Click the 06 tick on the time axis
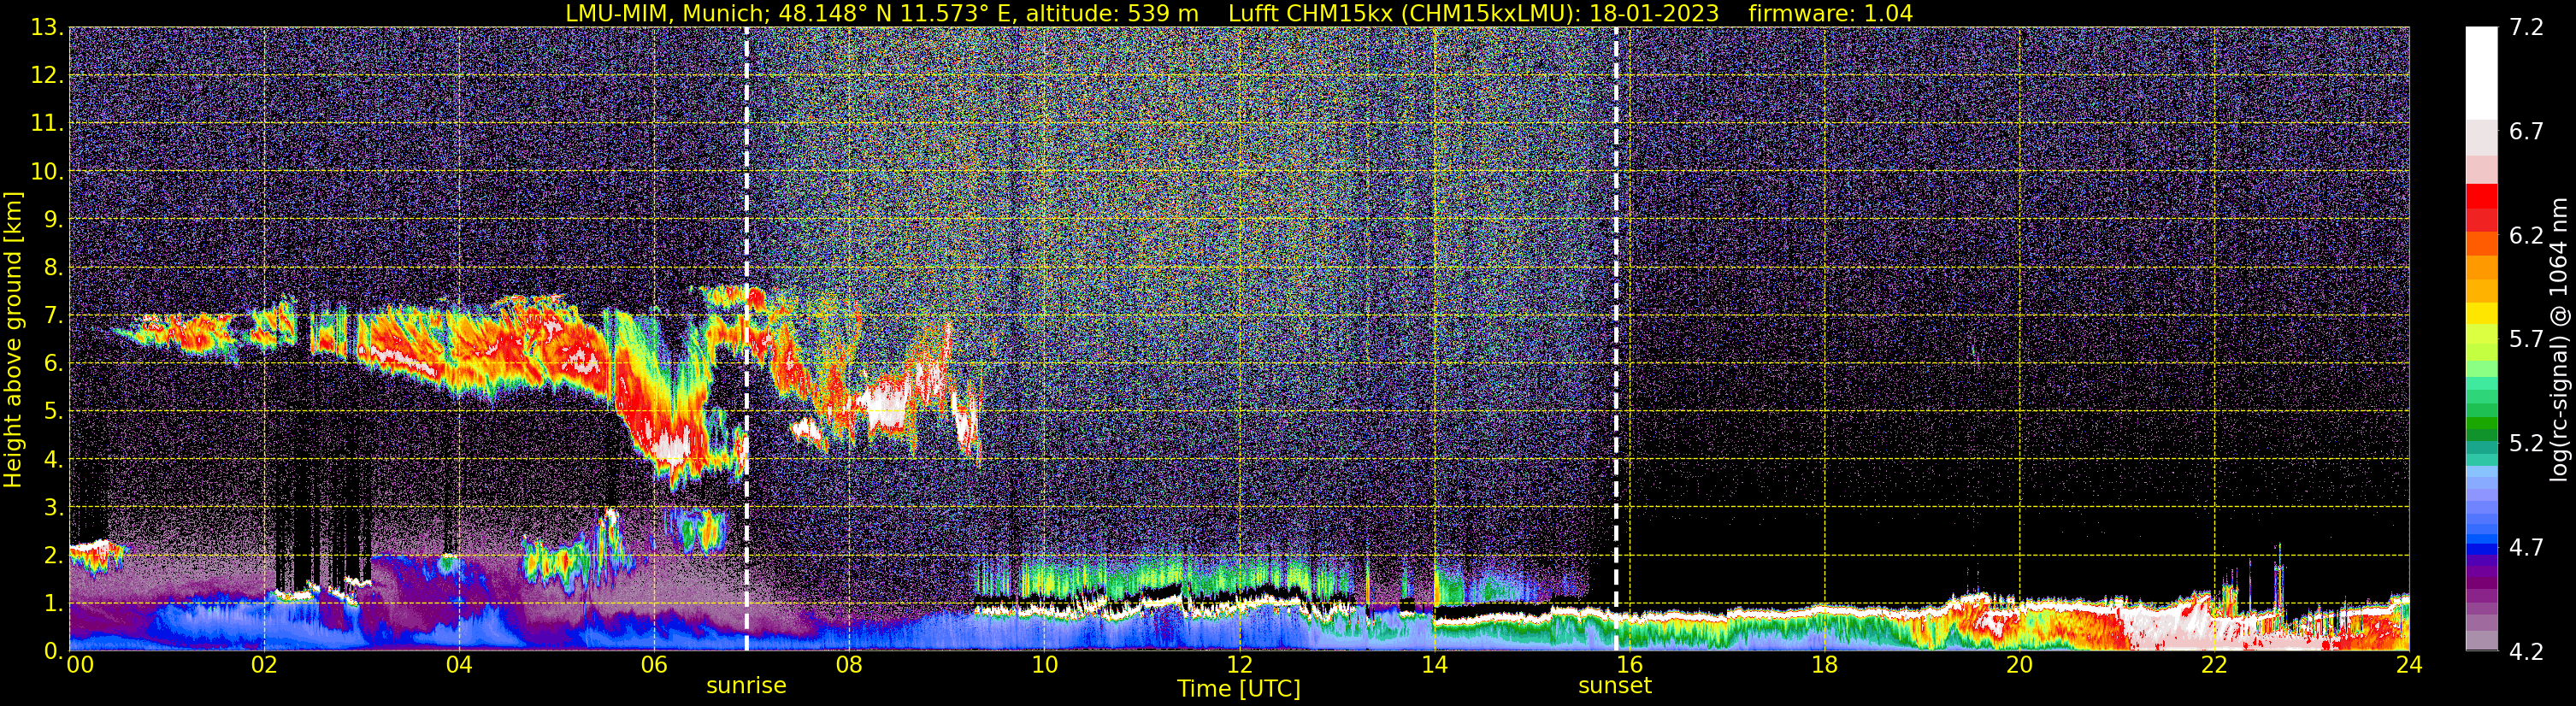Viewport: 2576px width, 706px height. pos(654,666)
